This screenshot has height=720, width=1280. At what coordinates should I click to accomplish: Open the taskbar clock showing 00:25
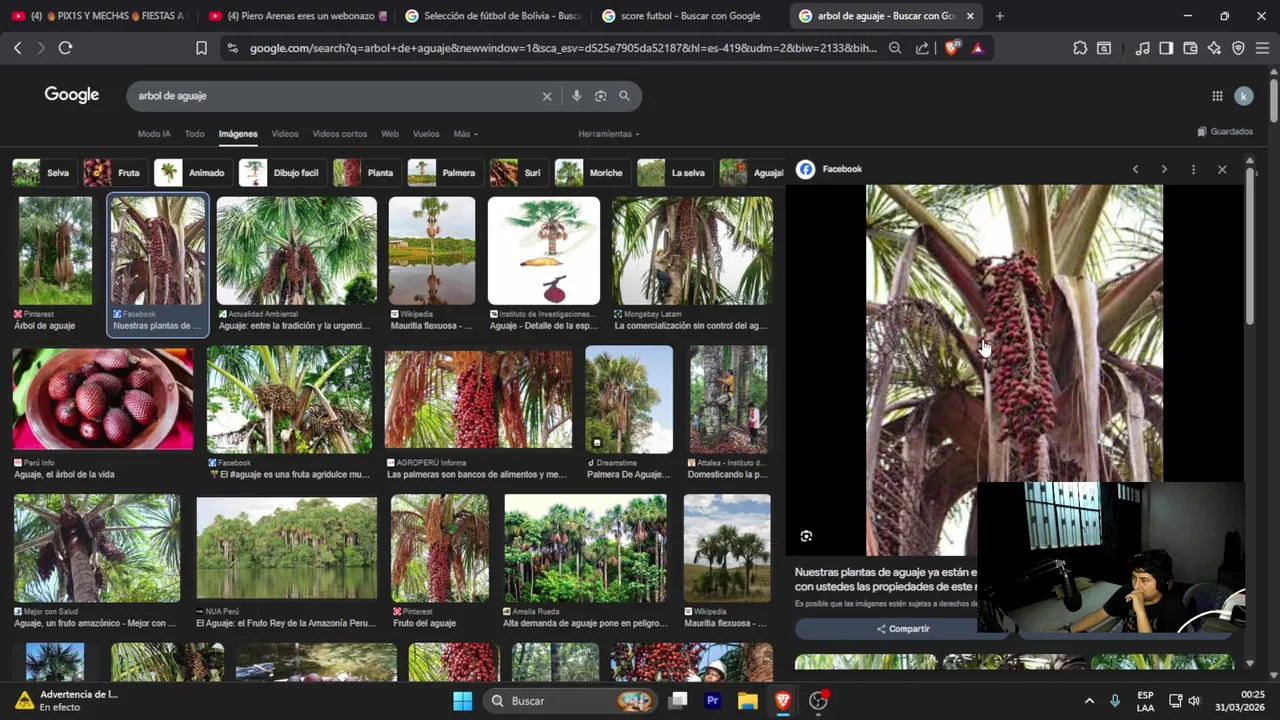pyautogui.click(x=1239, y=701)
